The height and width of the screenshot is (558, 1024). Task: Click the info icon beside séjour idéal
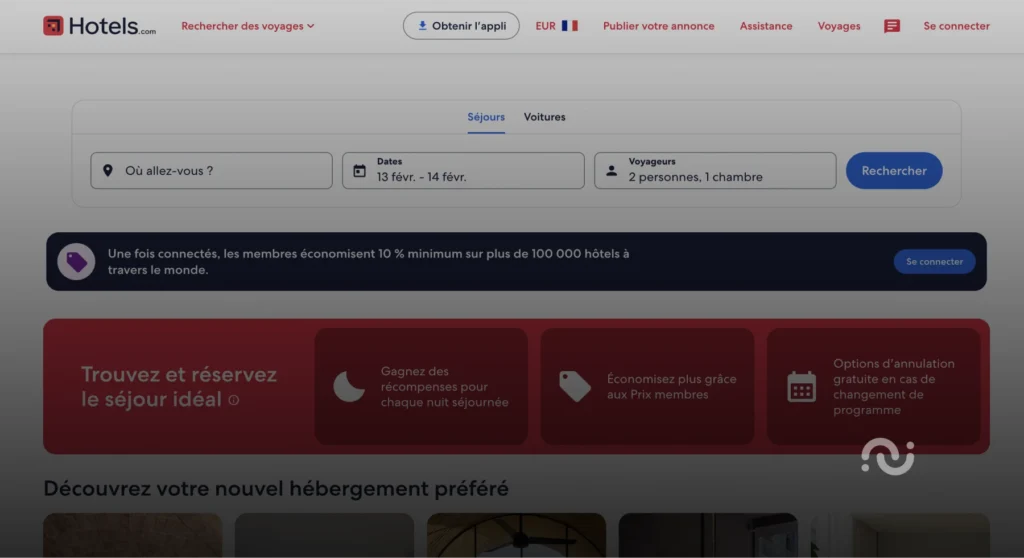click(234, 400)
